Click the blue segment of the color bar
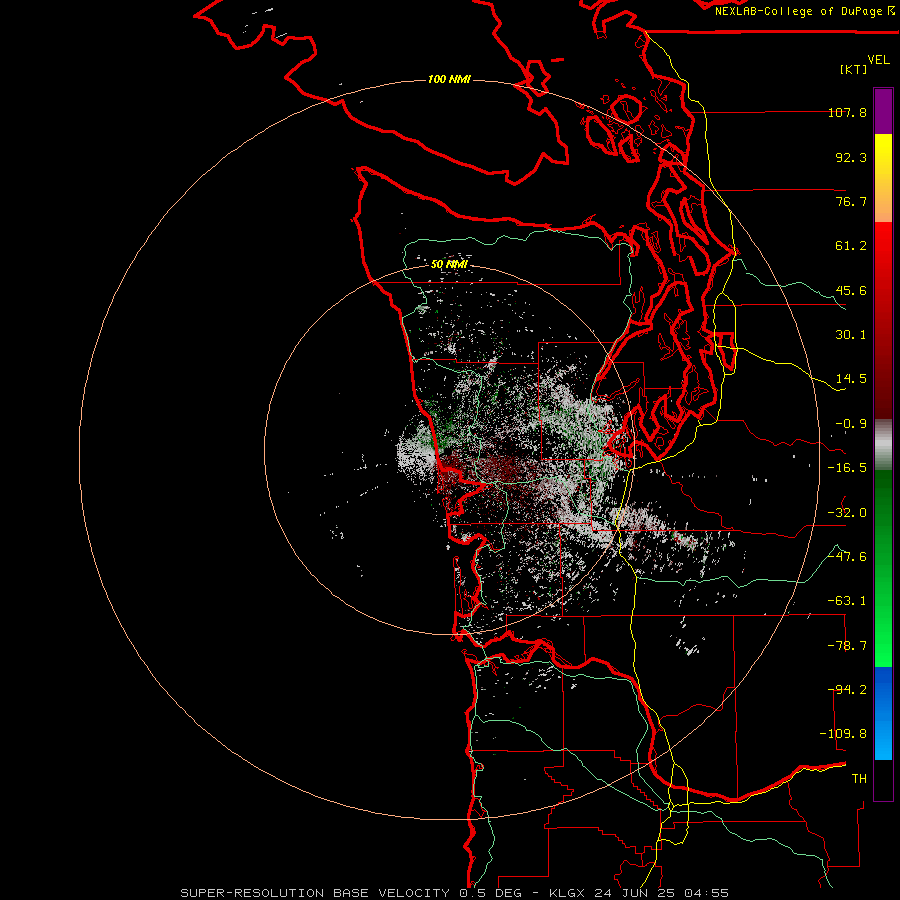This screenshot has height=900, width=900. (883, 713)
